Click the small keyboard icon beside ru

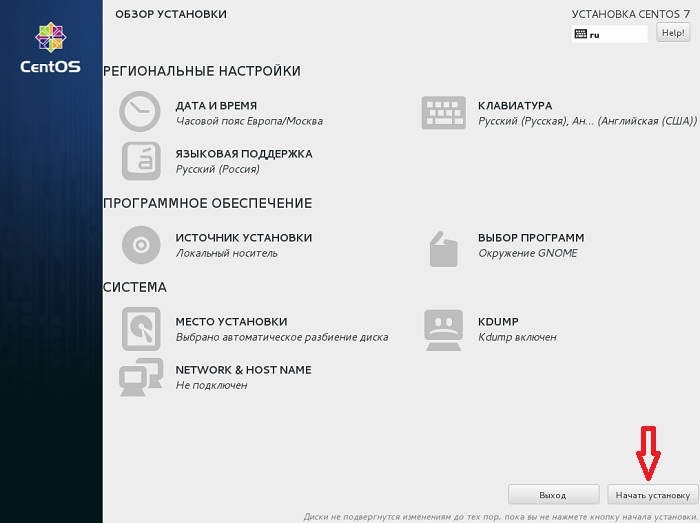point(580,34)
